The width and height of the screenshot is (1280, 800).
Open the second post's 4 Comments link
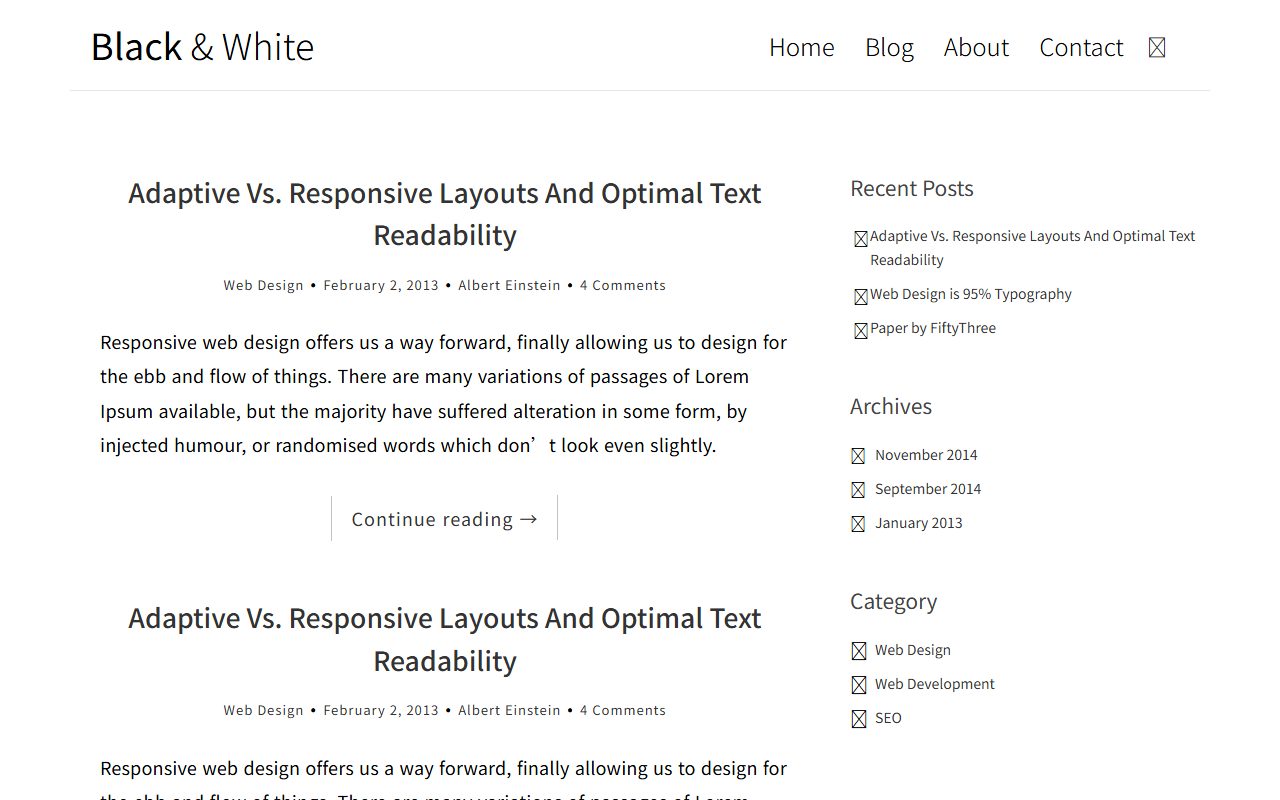pyautogui.click(x=623, y=710)
